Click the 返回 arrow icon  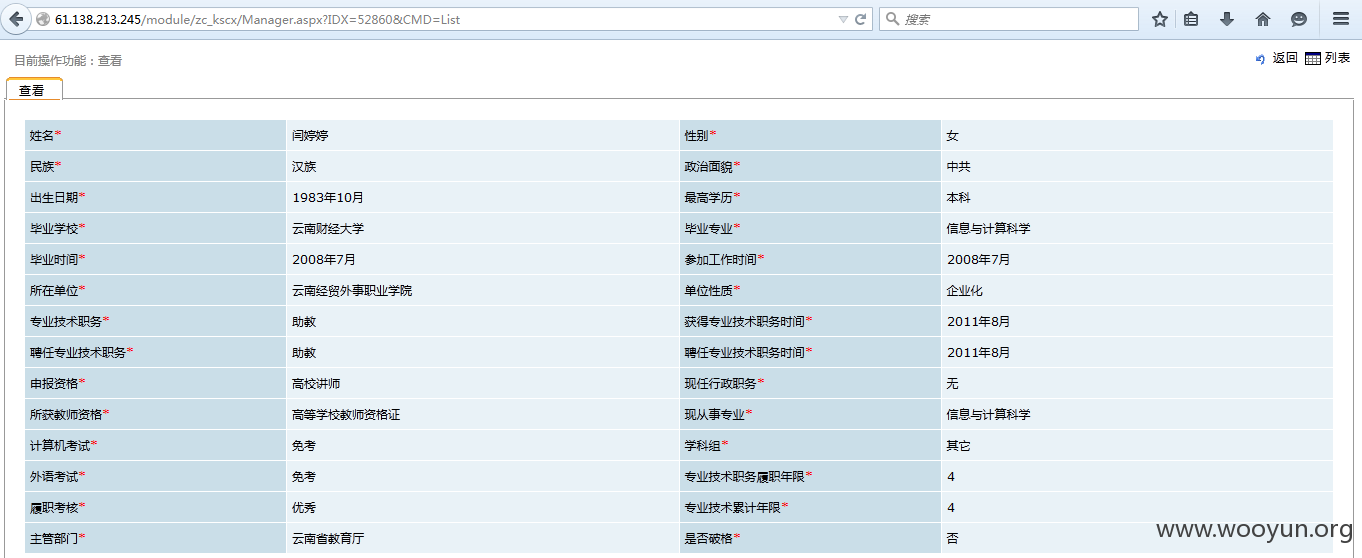click(x=1261, y=59)
